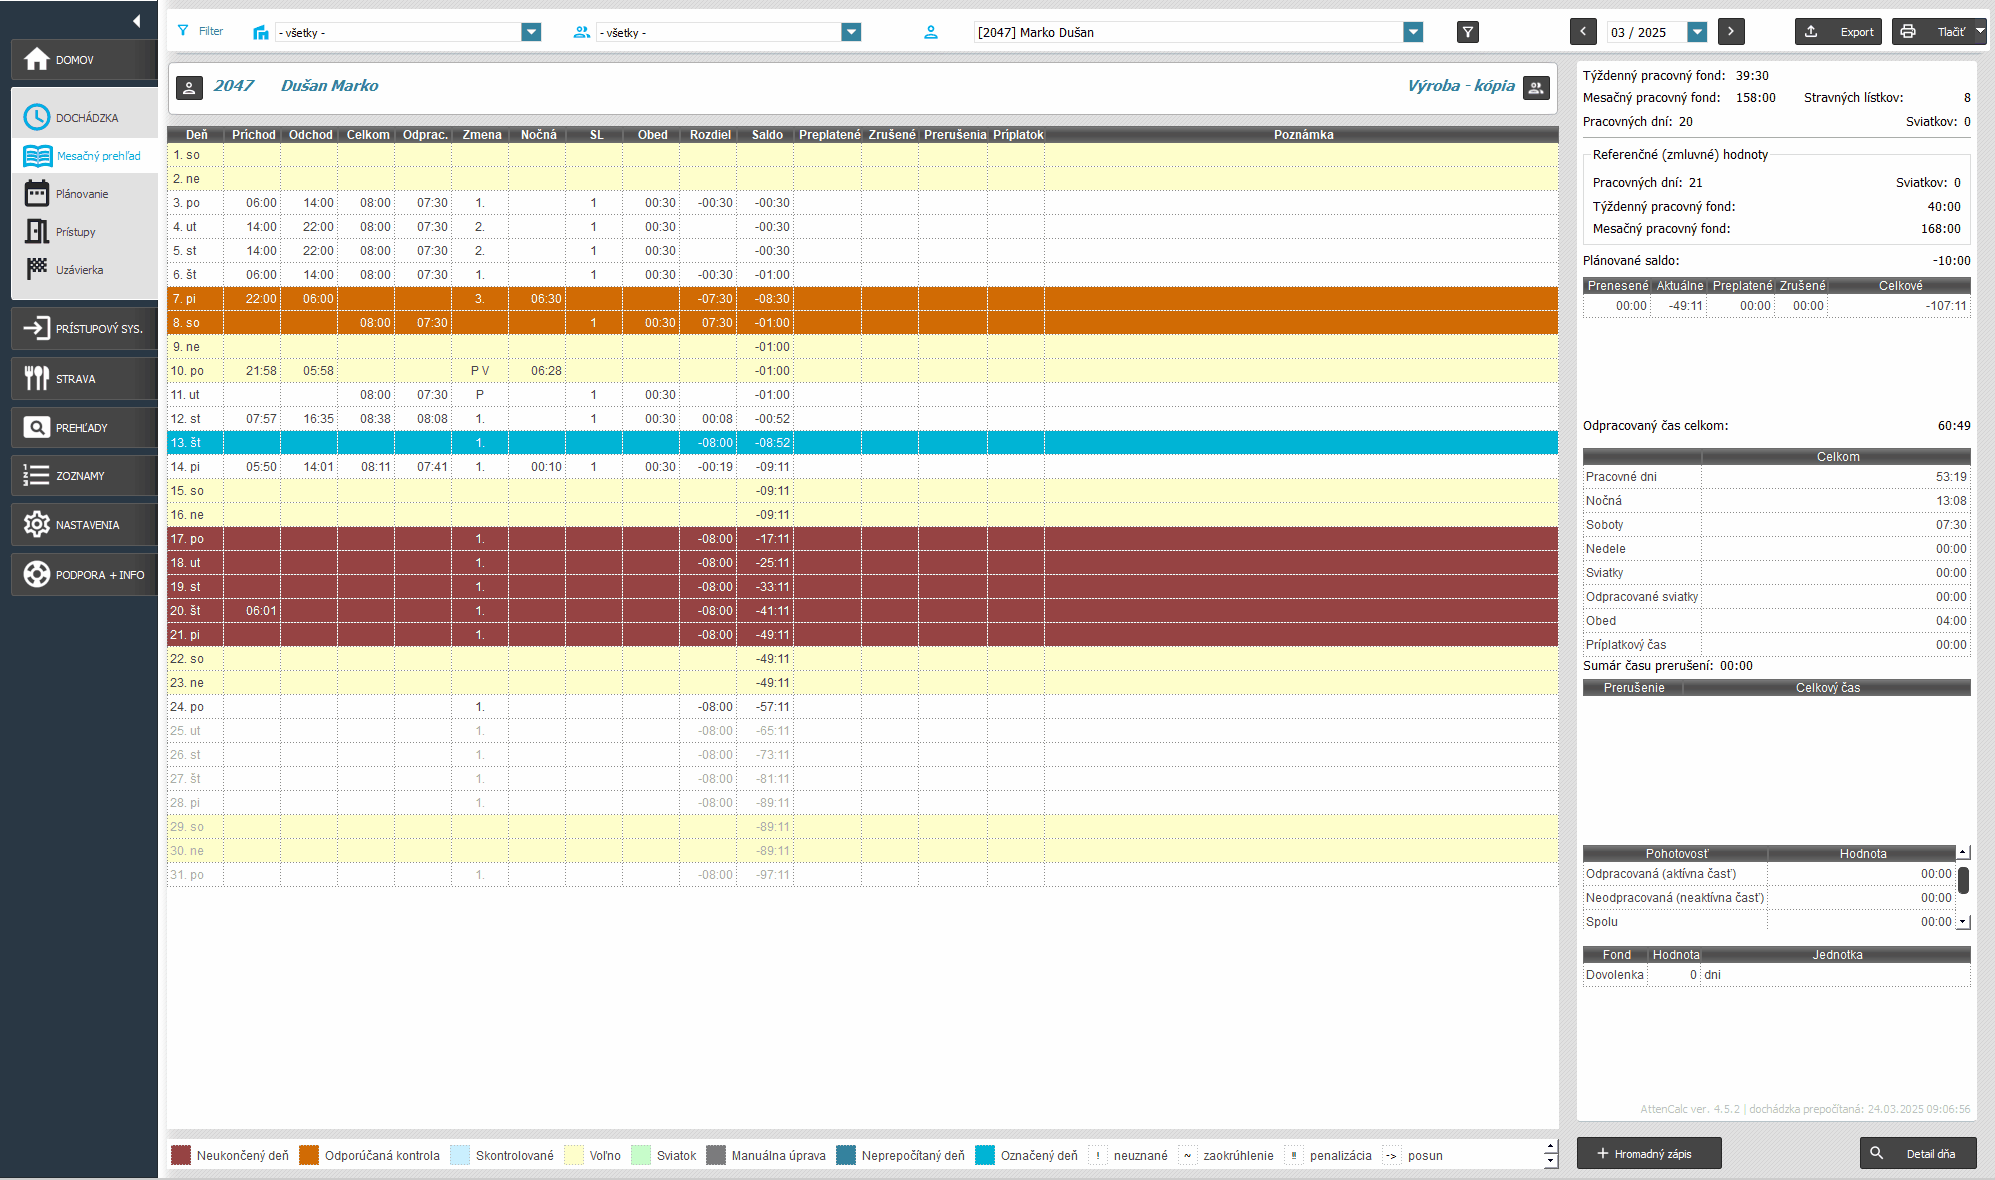This screenshot has width=1995, height=1180.
Task: Collapse the left sidebar arrow
Action: [x=136, y=21]
